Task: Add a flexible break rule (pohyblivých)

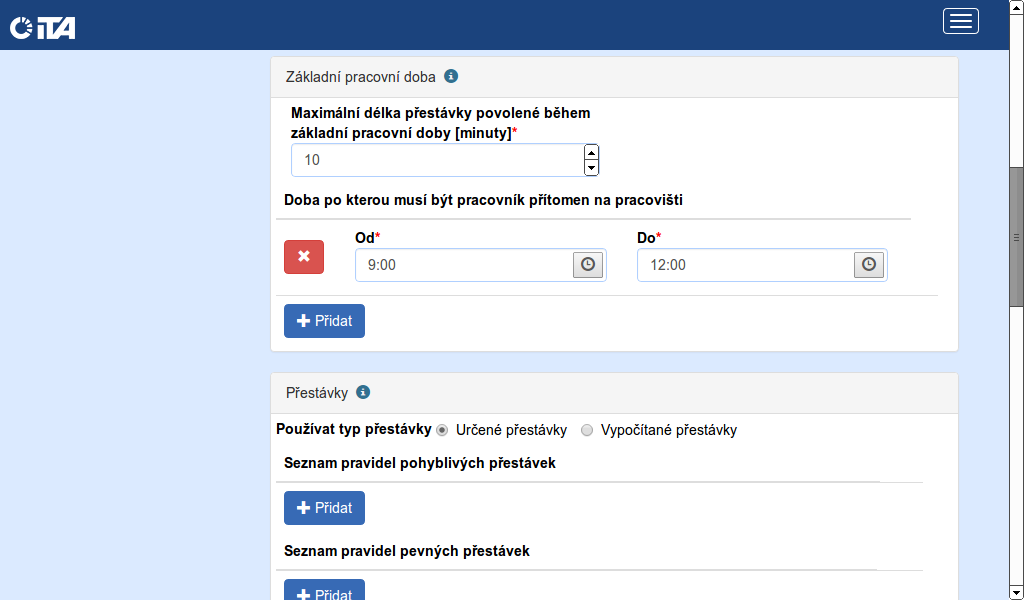Action: [x=324, y=508]
